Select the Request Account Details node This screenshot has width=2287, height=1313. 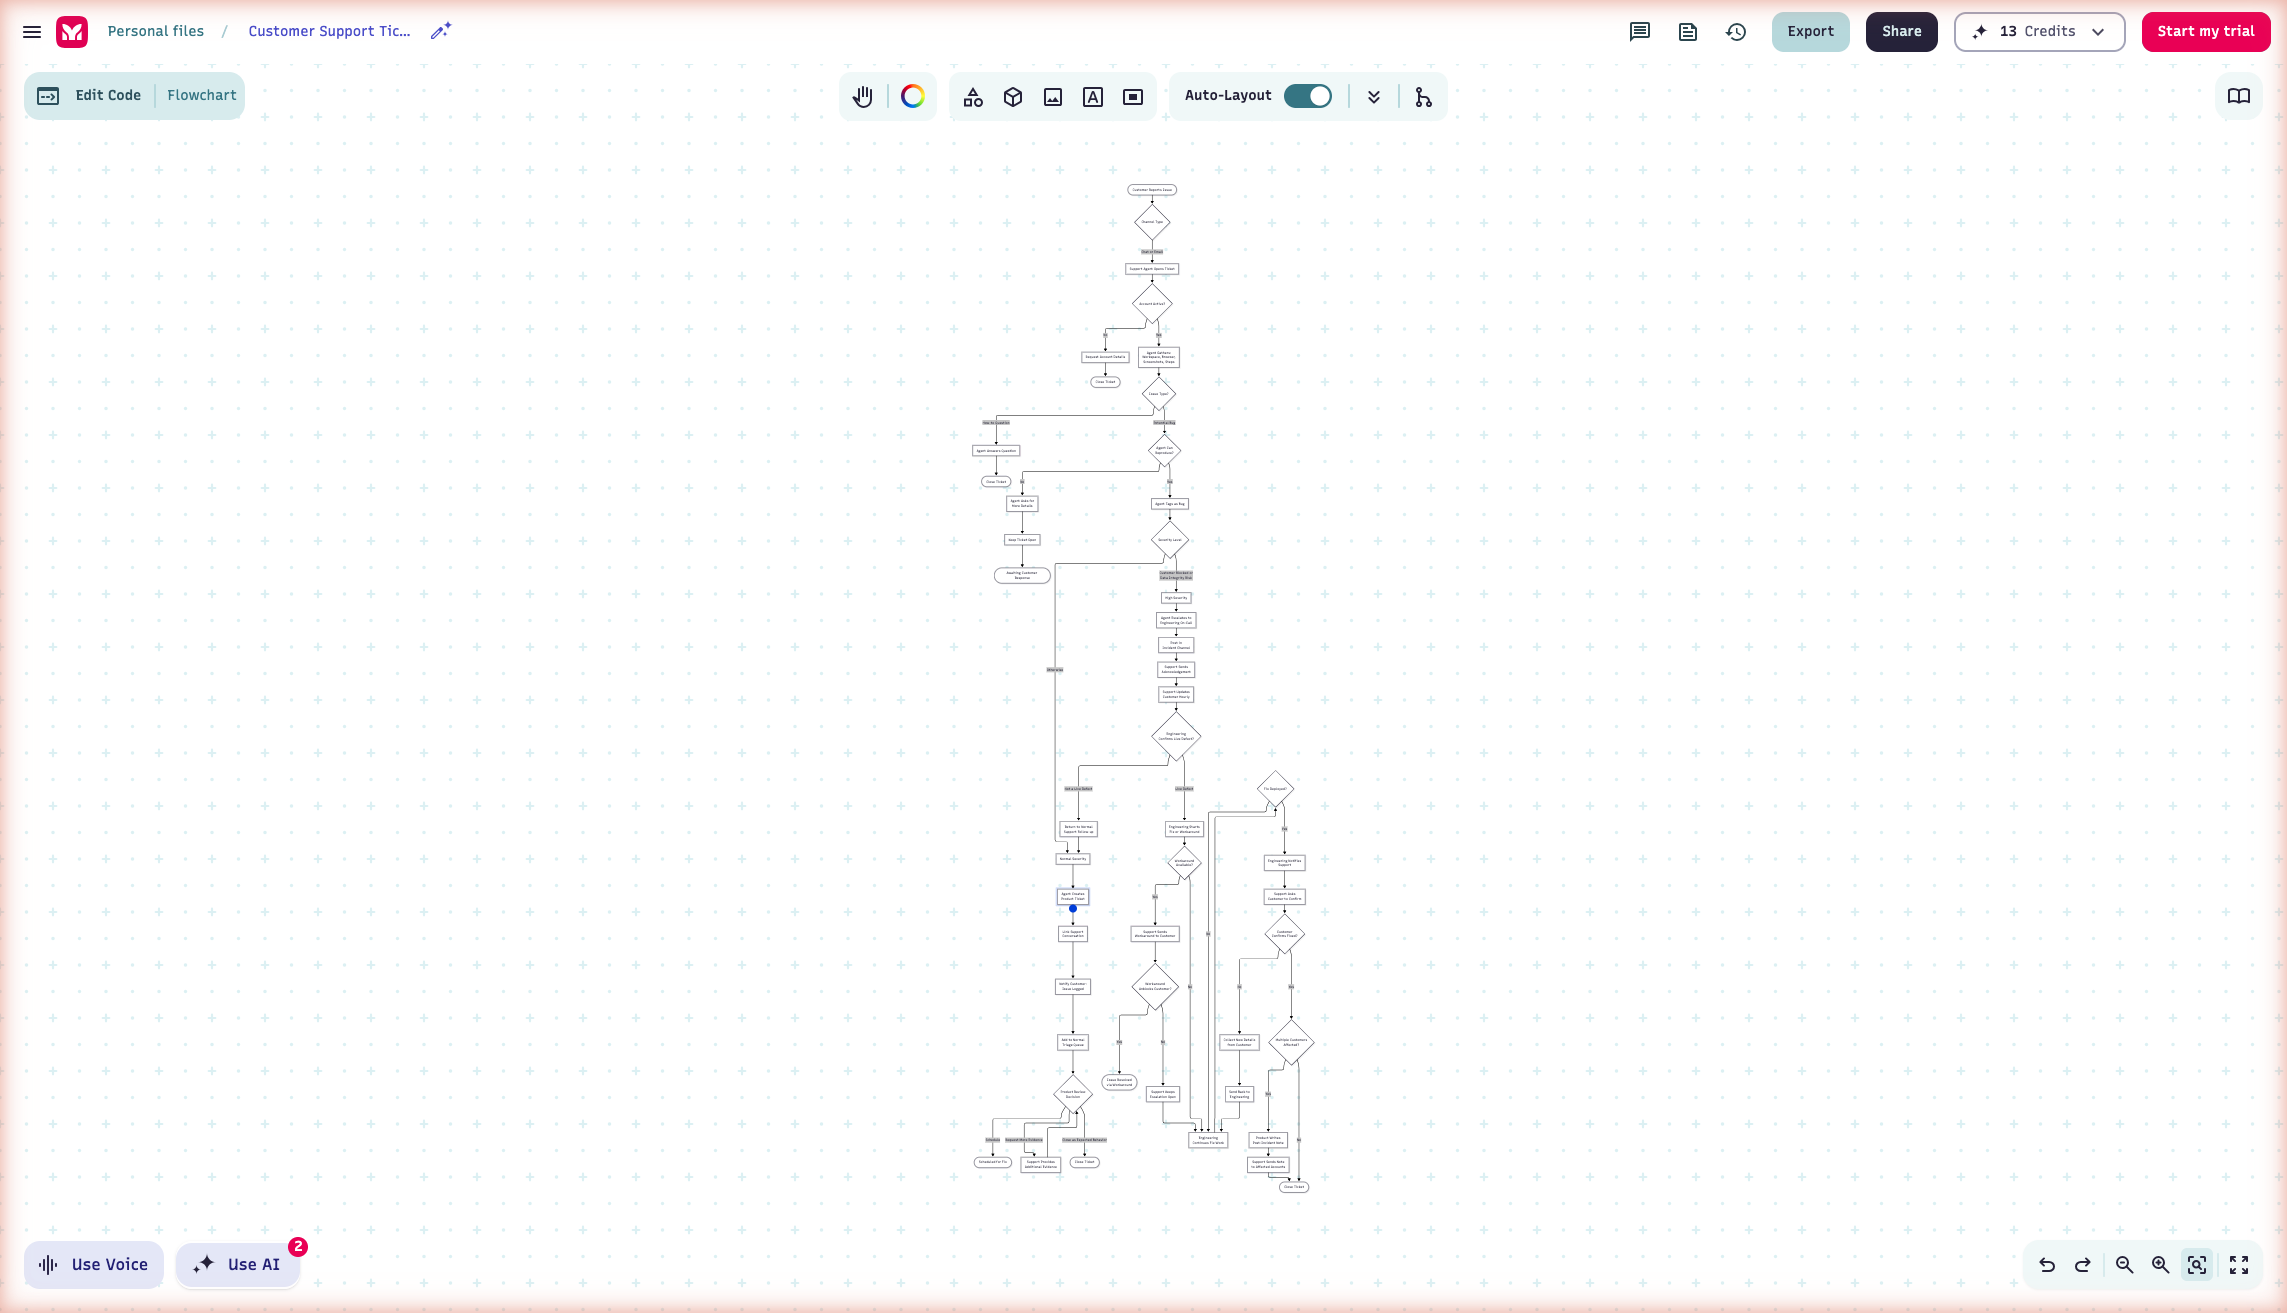pyautogui.click(x=1105, y=357)
